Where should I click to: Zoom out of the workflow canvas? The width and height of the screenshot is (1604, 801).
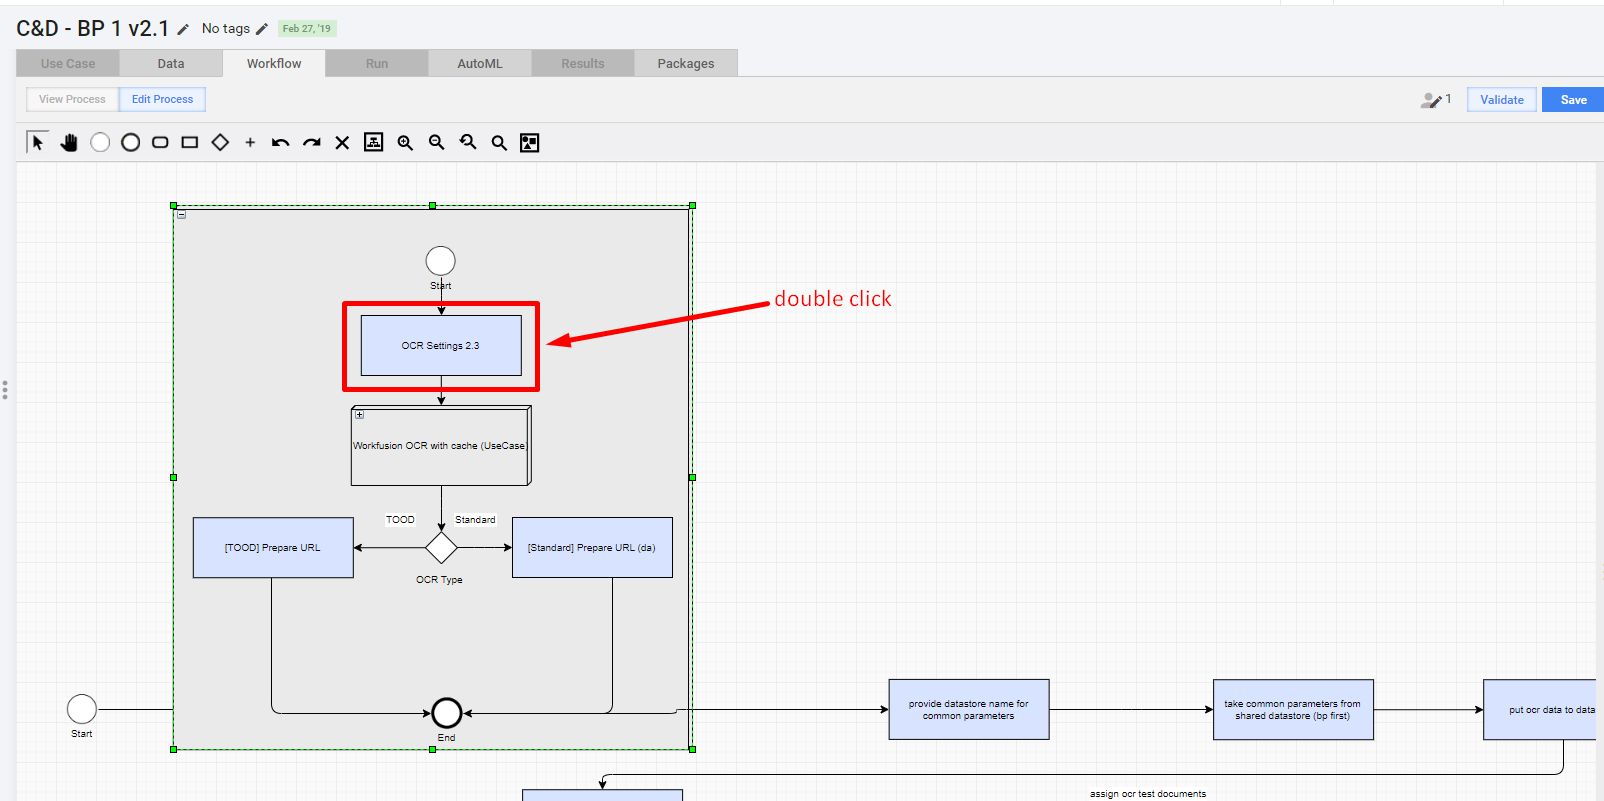point(436,142)
